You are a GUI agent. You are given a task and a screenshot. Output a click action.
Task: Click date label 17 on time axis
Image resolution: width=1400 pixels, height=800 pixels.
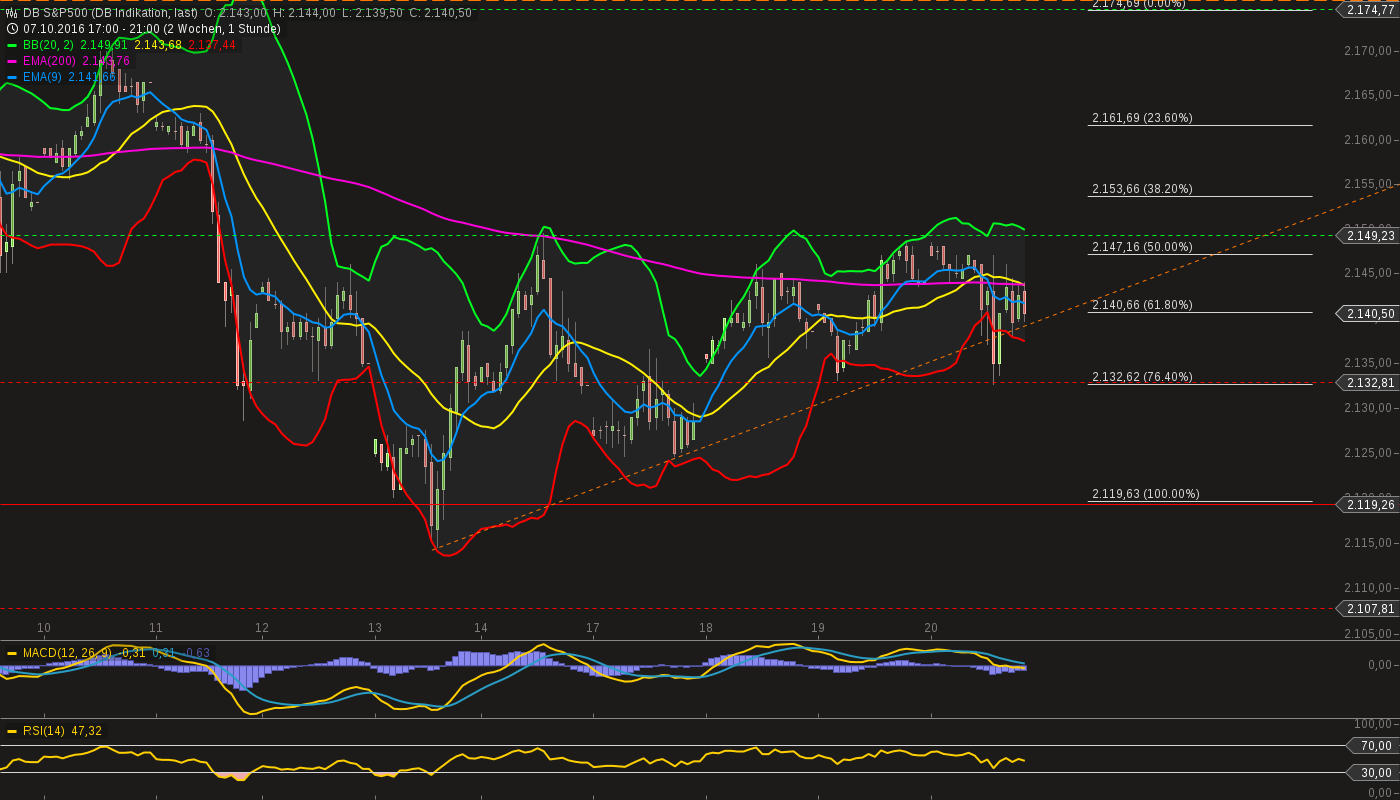click(593, 628)
